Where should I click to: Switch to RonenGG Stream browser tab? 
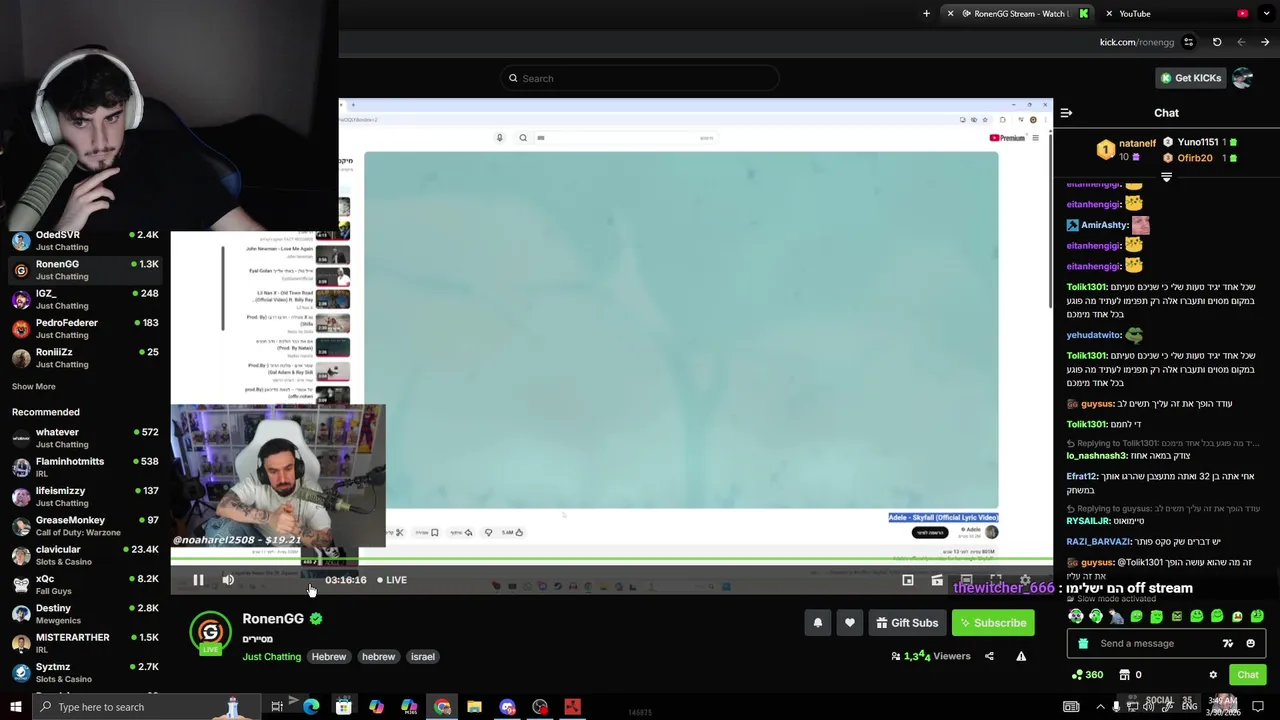click(x=1020, y=14)
